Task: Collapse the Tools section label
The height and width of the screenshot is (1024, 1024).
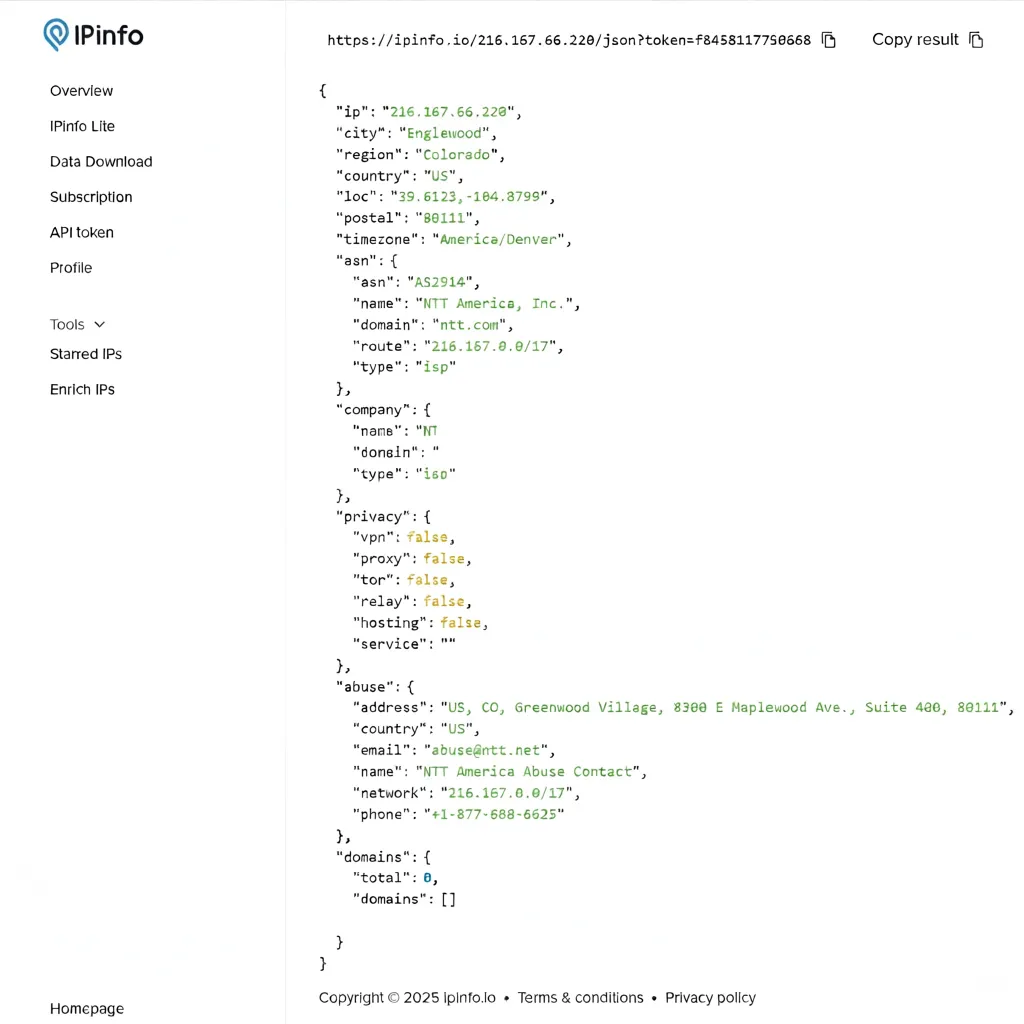Action: pyautogui.click(x=67, y=325)
